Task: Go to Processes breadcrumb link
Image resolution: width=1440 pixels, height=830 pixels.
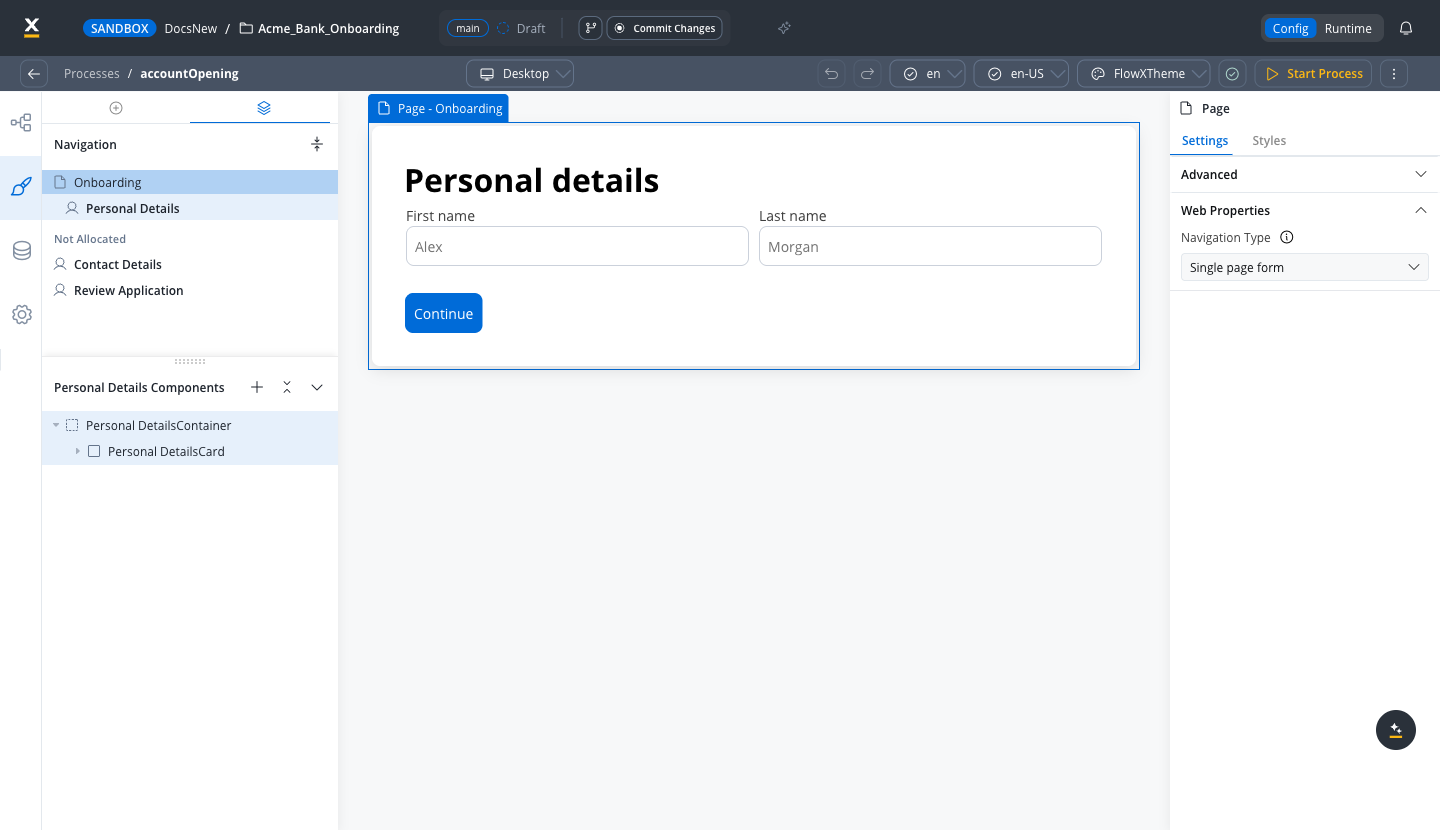Action: point(91,73)
